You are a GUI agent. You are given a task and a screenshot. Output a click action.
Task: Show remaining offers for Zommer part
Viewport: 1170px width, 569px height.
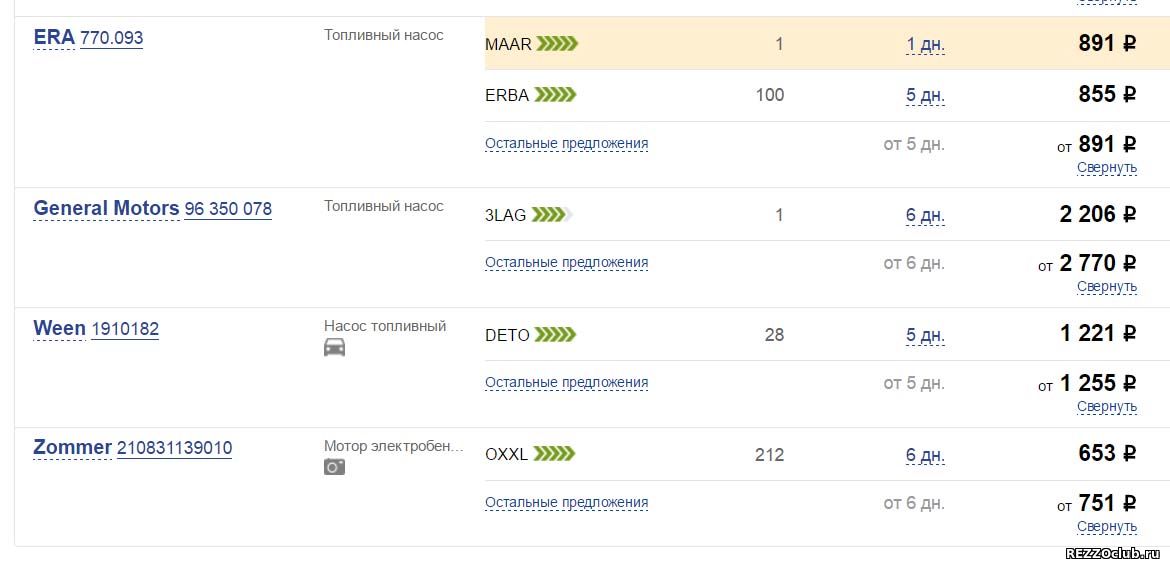click(566, 503)
